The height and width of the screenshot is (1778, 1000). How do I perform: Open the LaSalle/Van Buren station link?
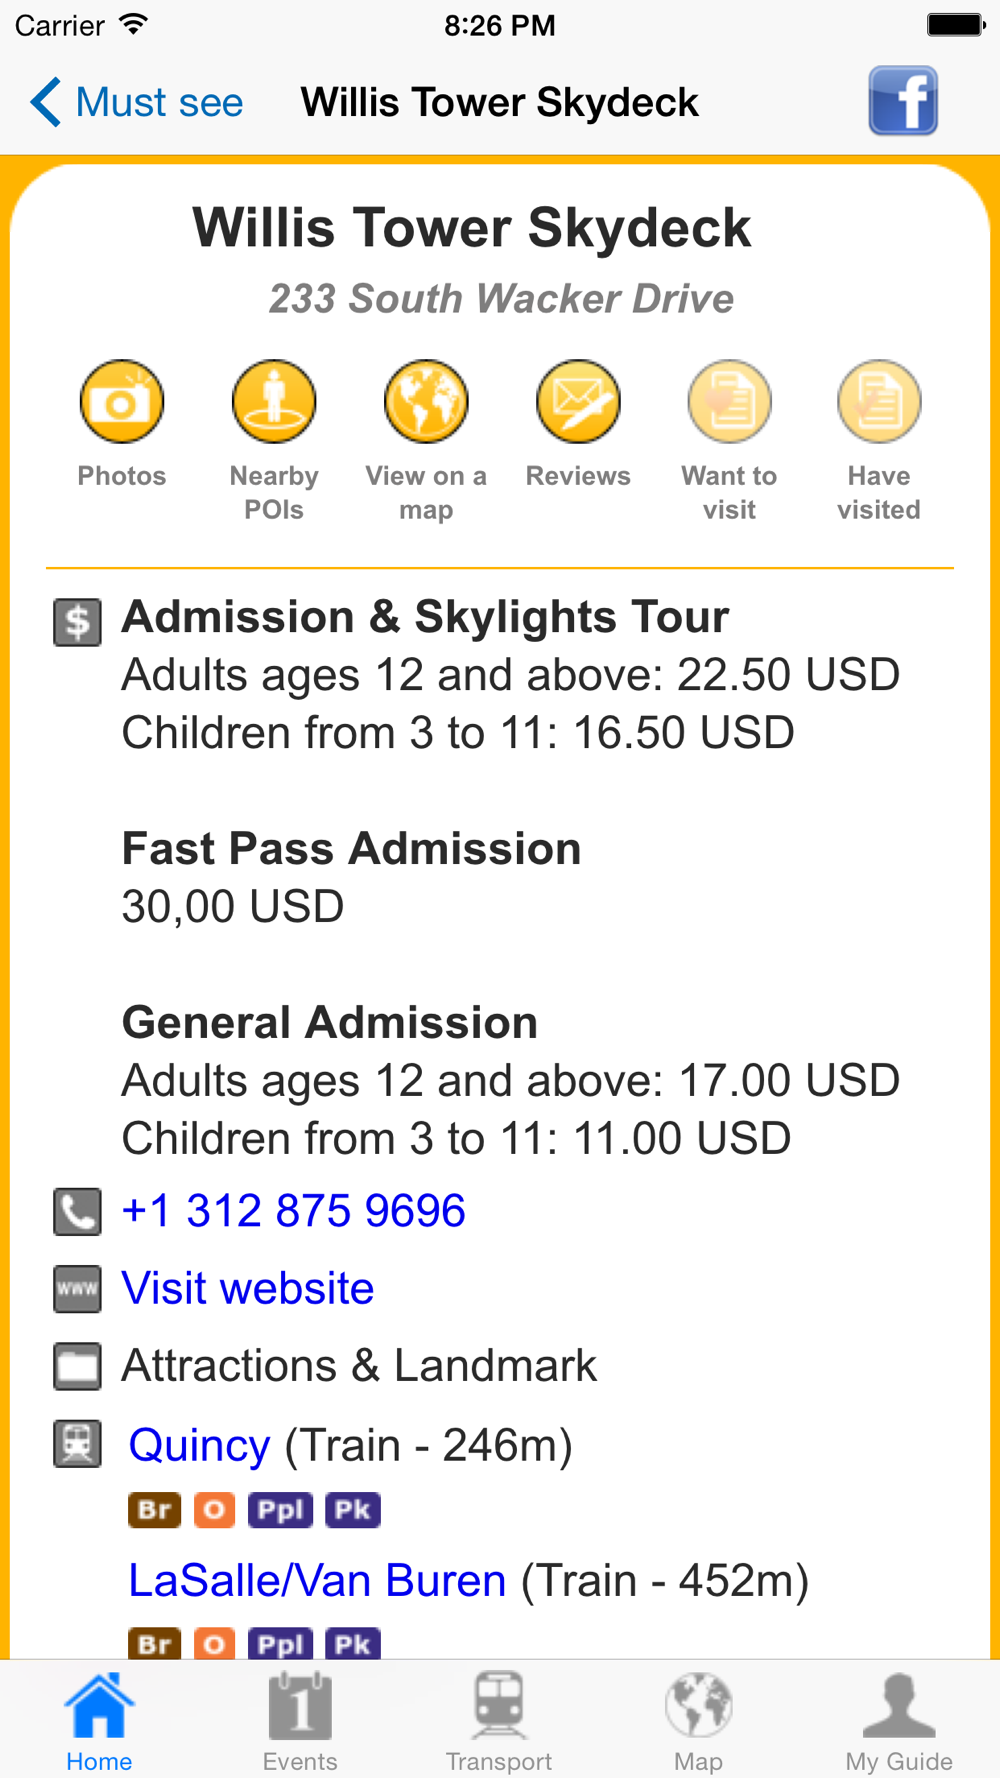(x=317, y=1580)
